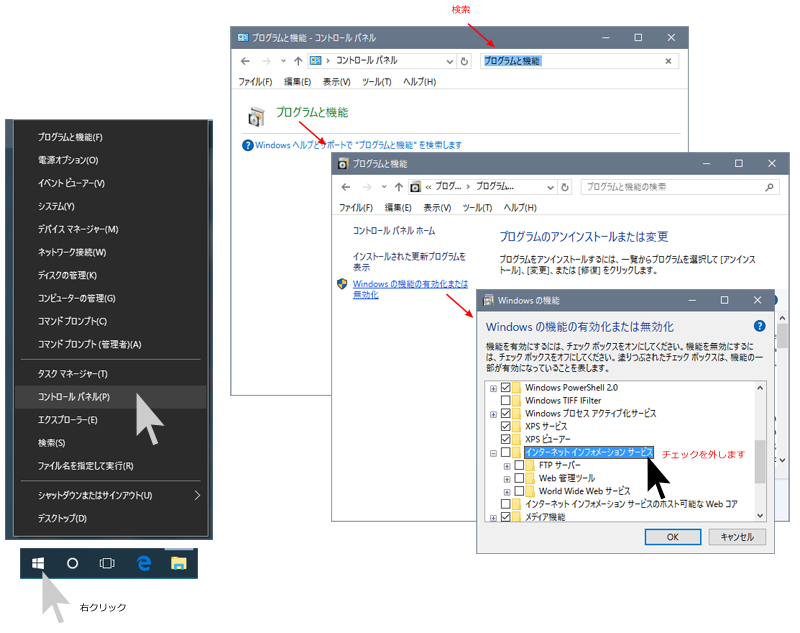The height and width of the screenshot is (633, 800).
Task: Refresh the Control Panel search window
Action: pyautogui.click(x=464, y=61)
